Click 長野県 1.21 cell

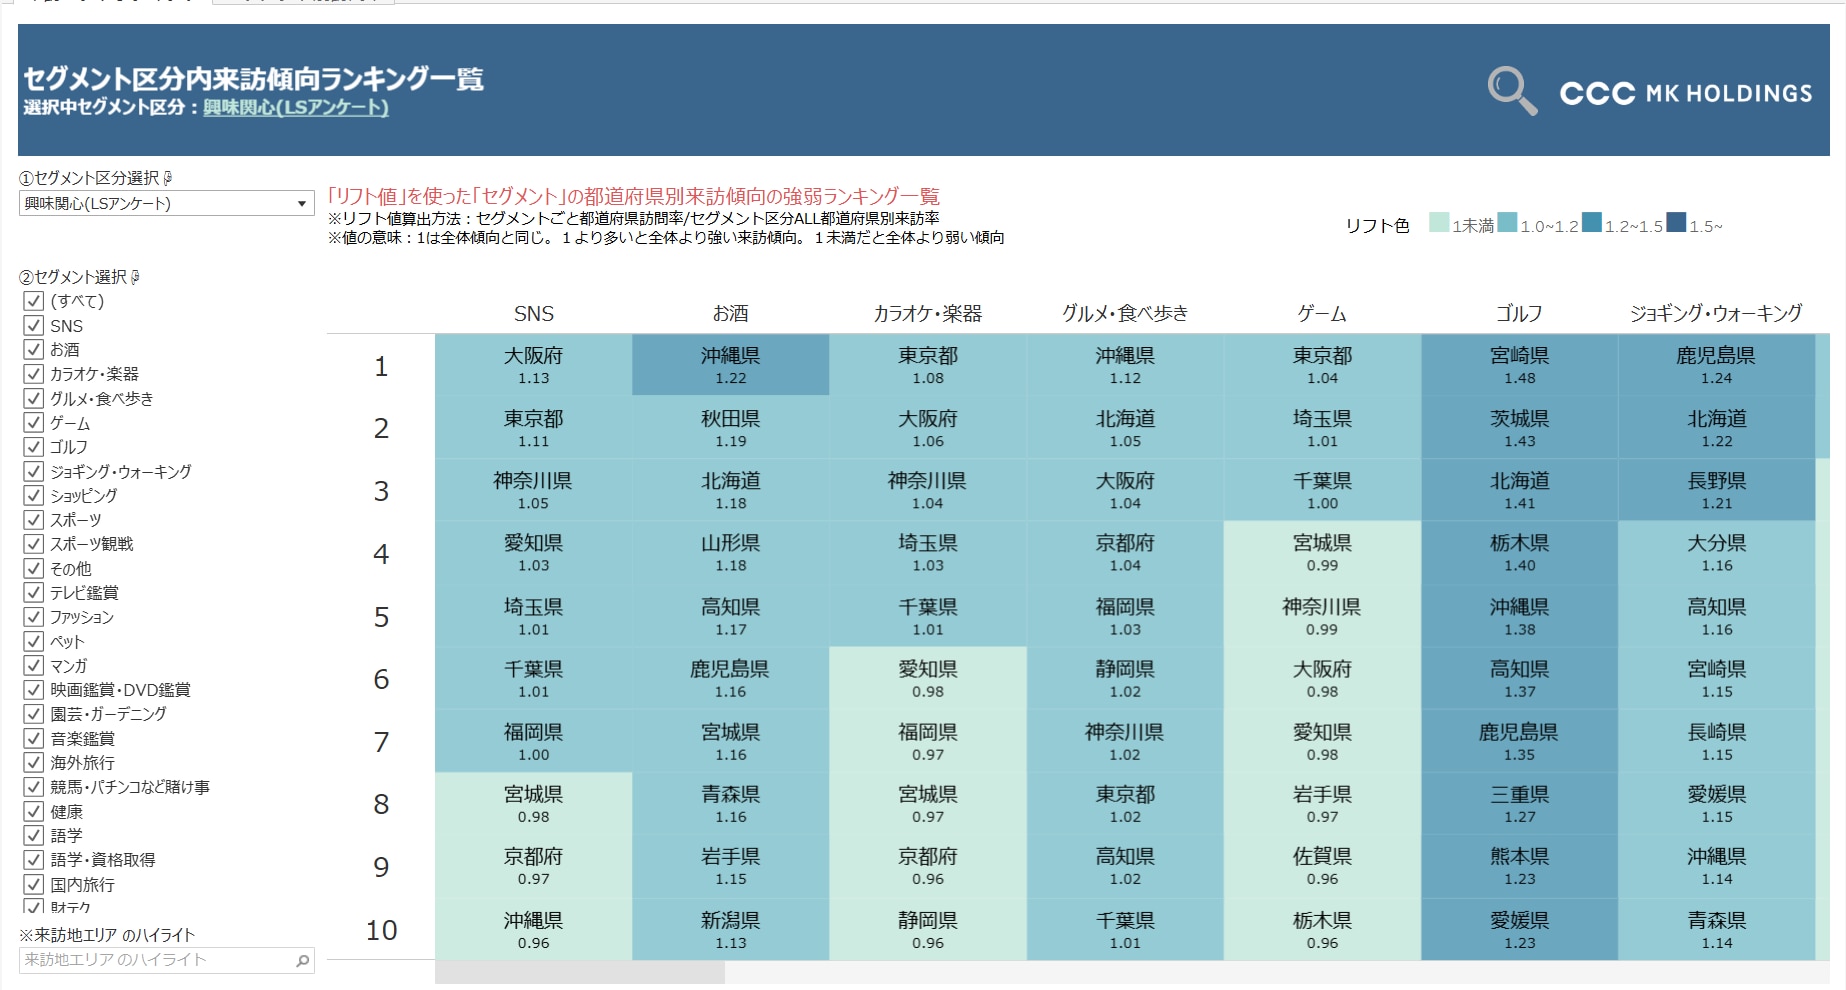(1716, 490)
